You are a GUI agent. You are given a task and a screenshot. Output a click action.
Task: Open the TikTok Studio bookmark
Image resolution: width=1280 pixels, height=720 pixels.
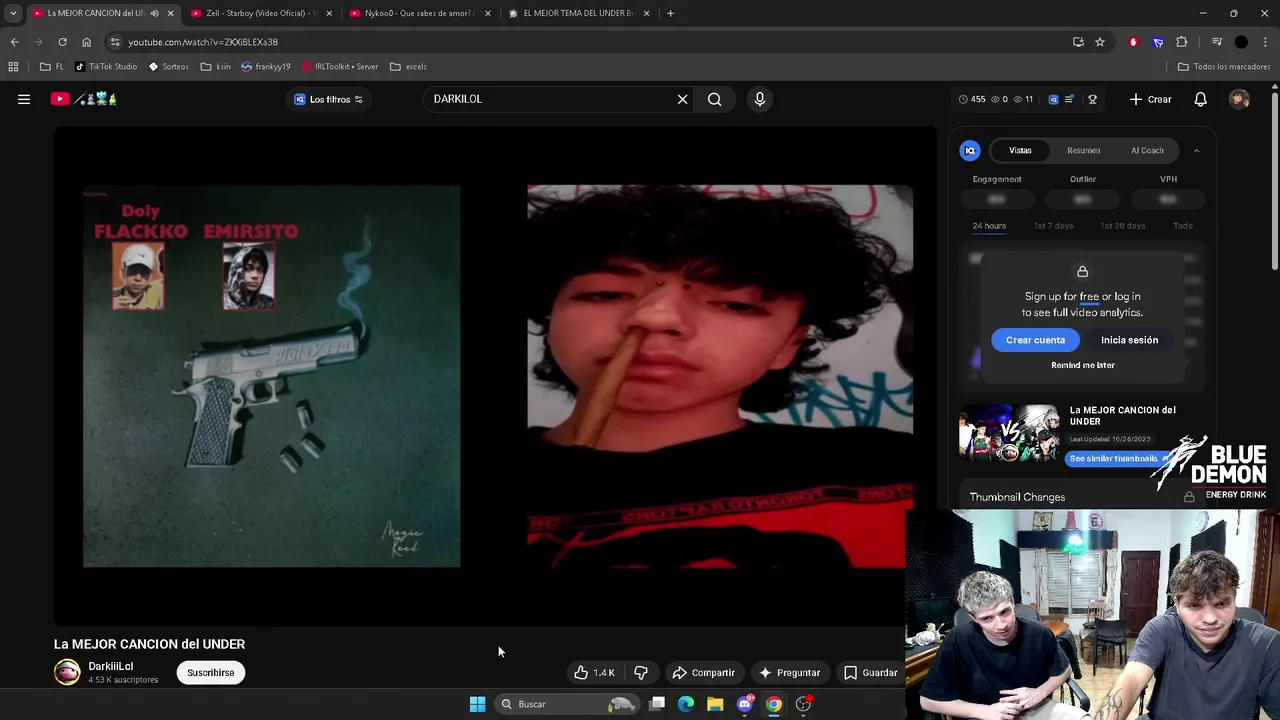106,67
